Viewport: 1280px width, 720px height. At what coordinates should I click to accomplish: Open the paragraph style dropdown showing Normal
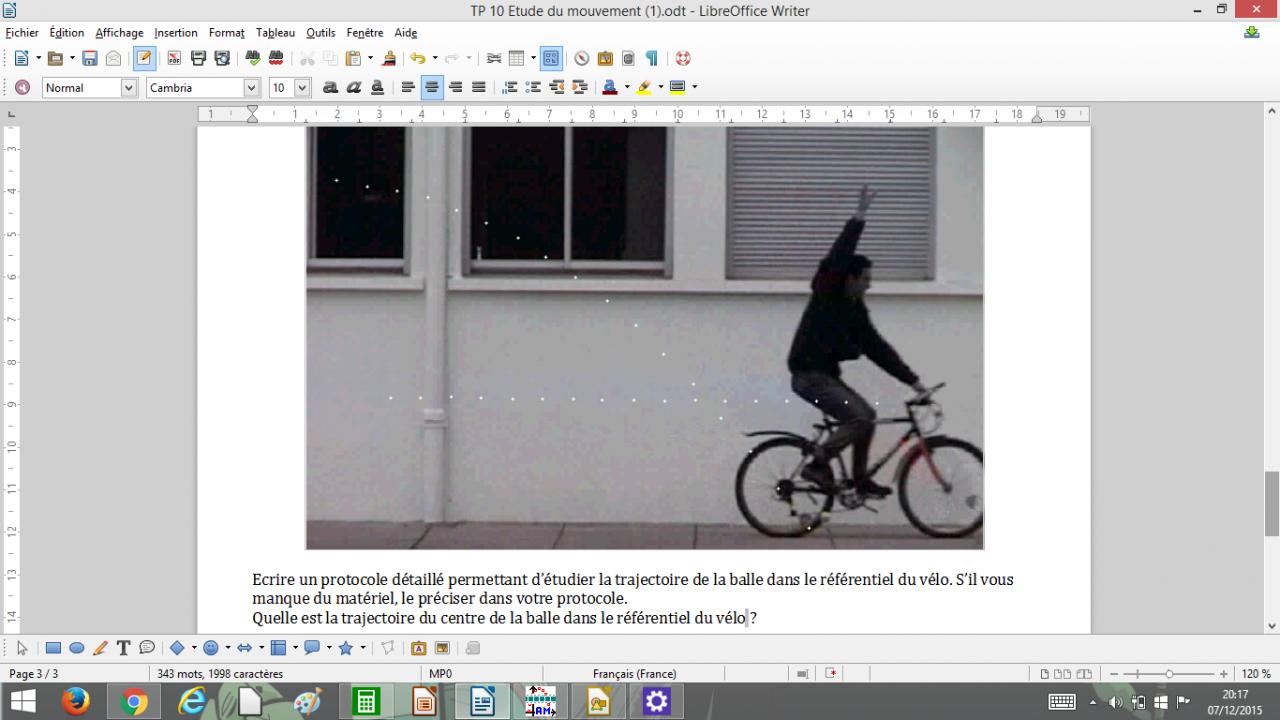coord(128,88)
